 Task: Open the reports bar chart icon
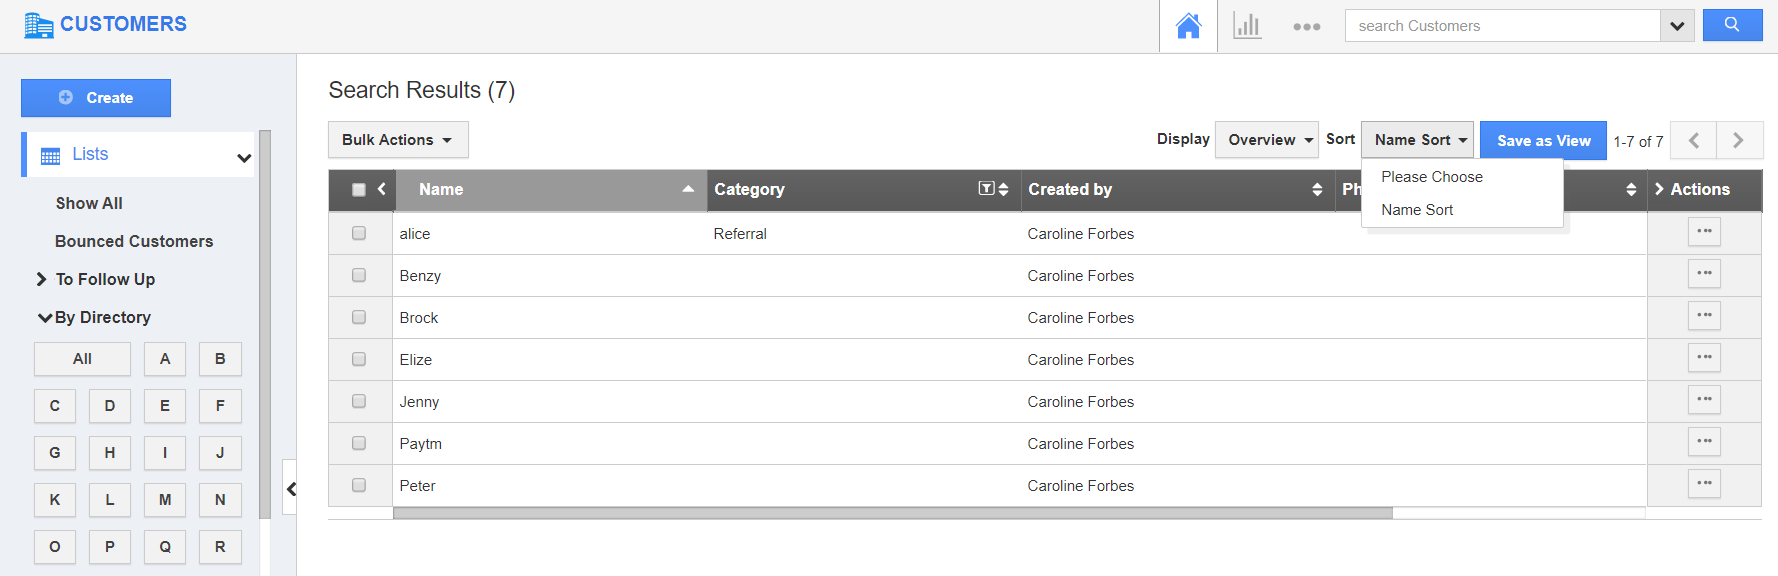pyautogui.click(x=1247, y=26)
